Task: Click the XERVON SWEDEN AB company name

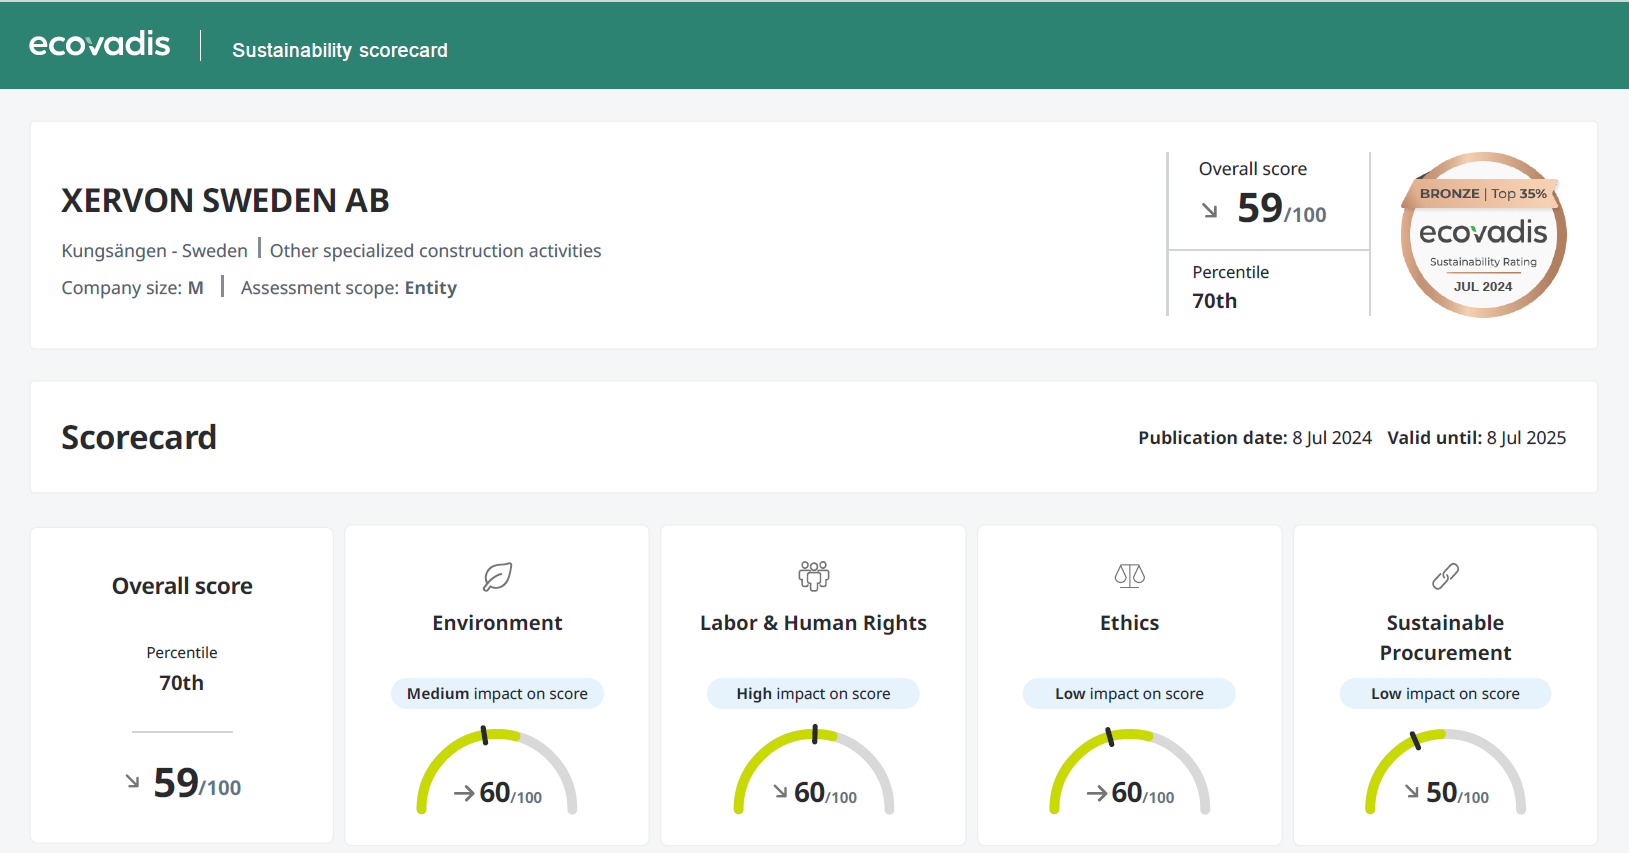Action: click(x=225, y=200)
